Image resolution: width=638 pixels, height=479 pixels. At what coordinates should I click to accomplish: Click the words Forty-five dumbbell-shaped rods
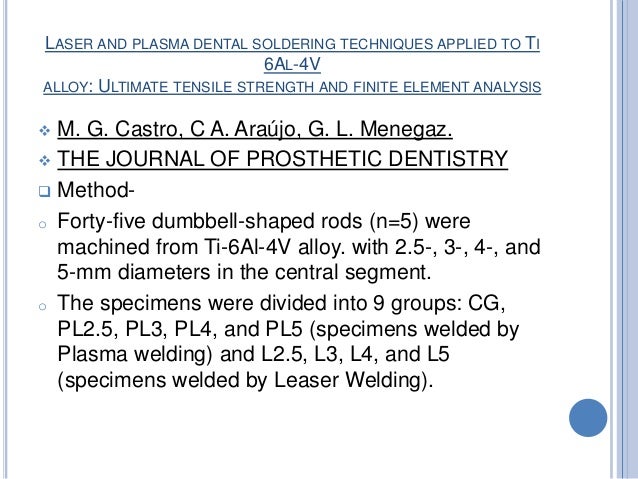[210, 222]
